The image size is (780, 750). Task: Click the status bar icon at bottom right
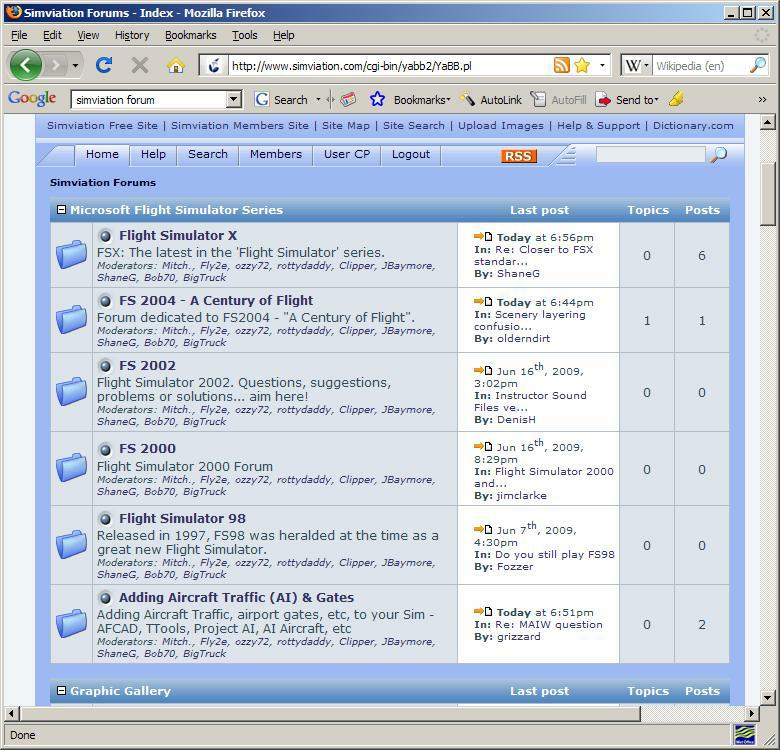tap(744, 735)
